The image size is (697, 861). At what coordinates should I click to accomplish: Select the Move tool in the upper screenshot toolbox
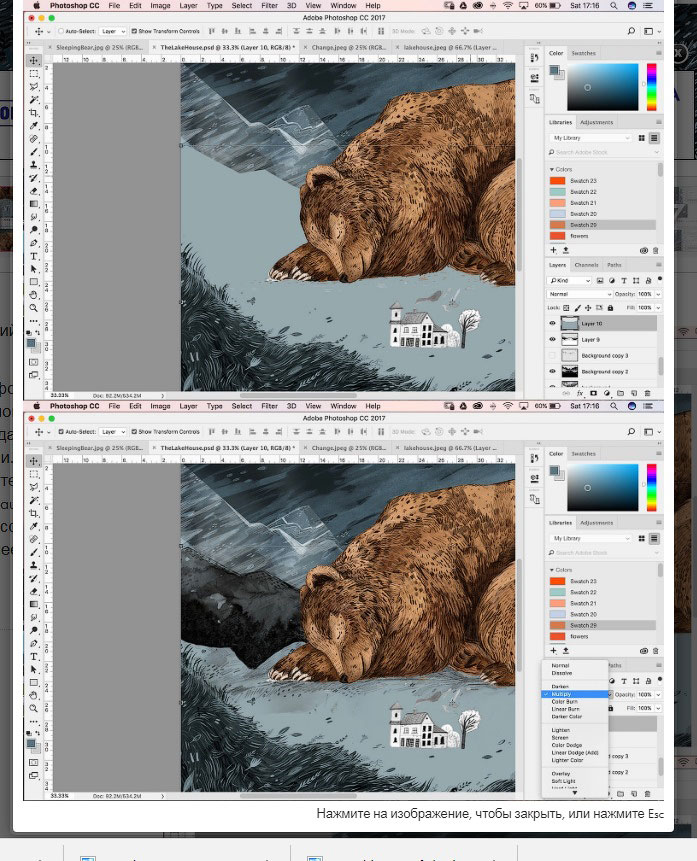click(34, 60)
